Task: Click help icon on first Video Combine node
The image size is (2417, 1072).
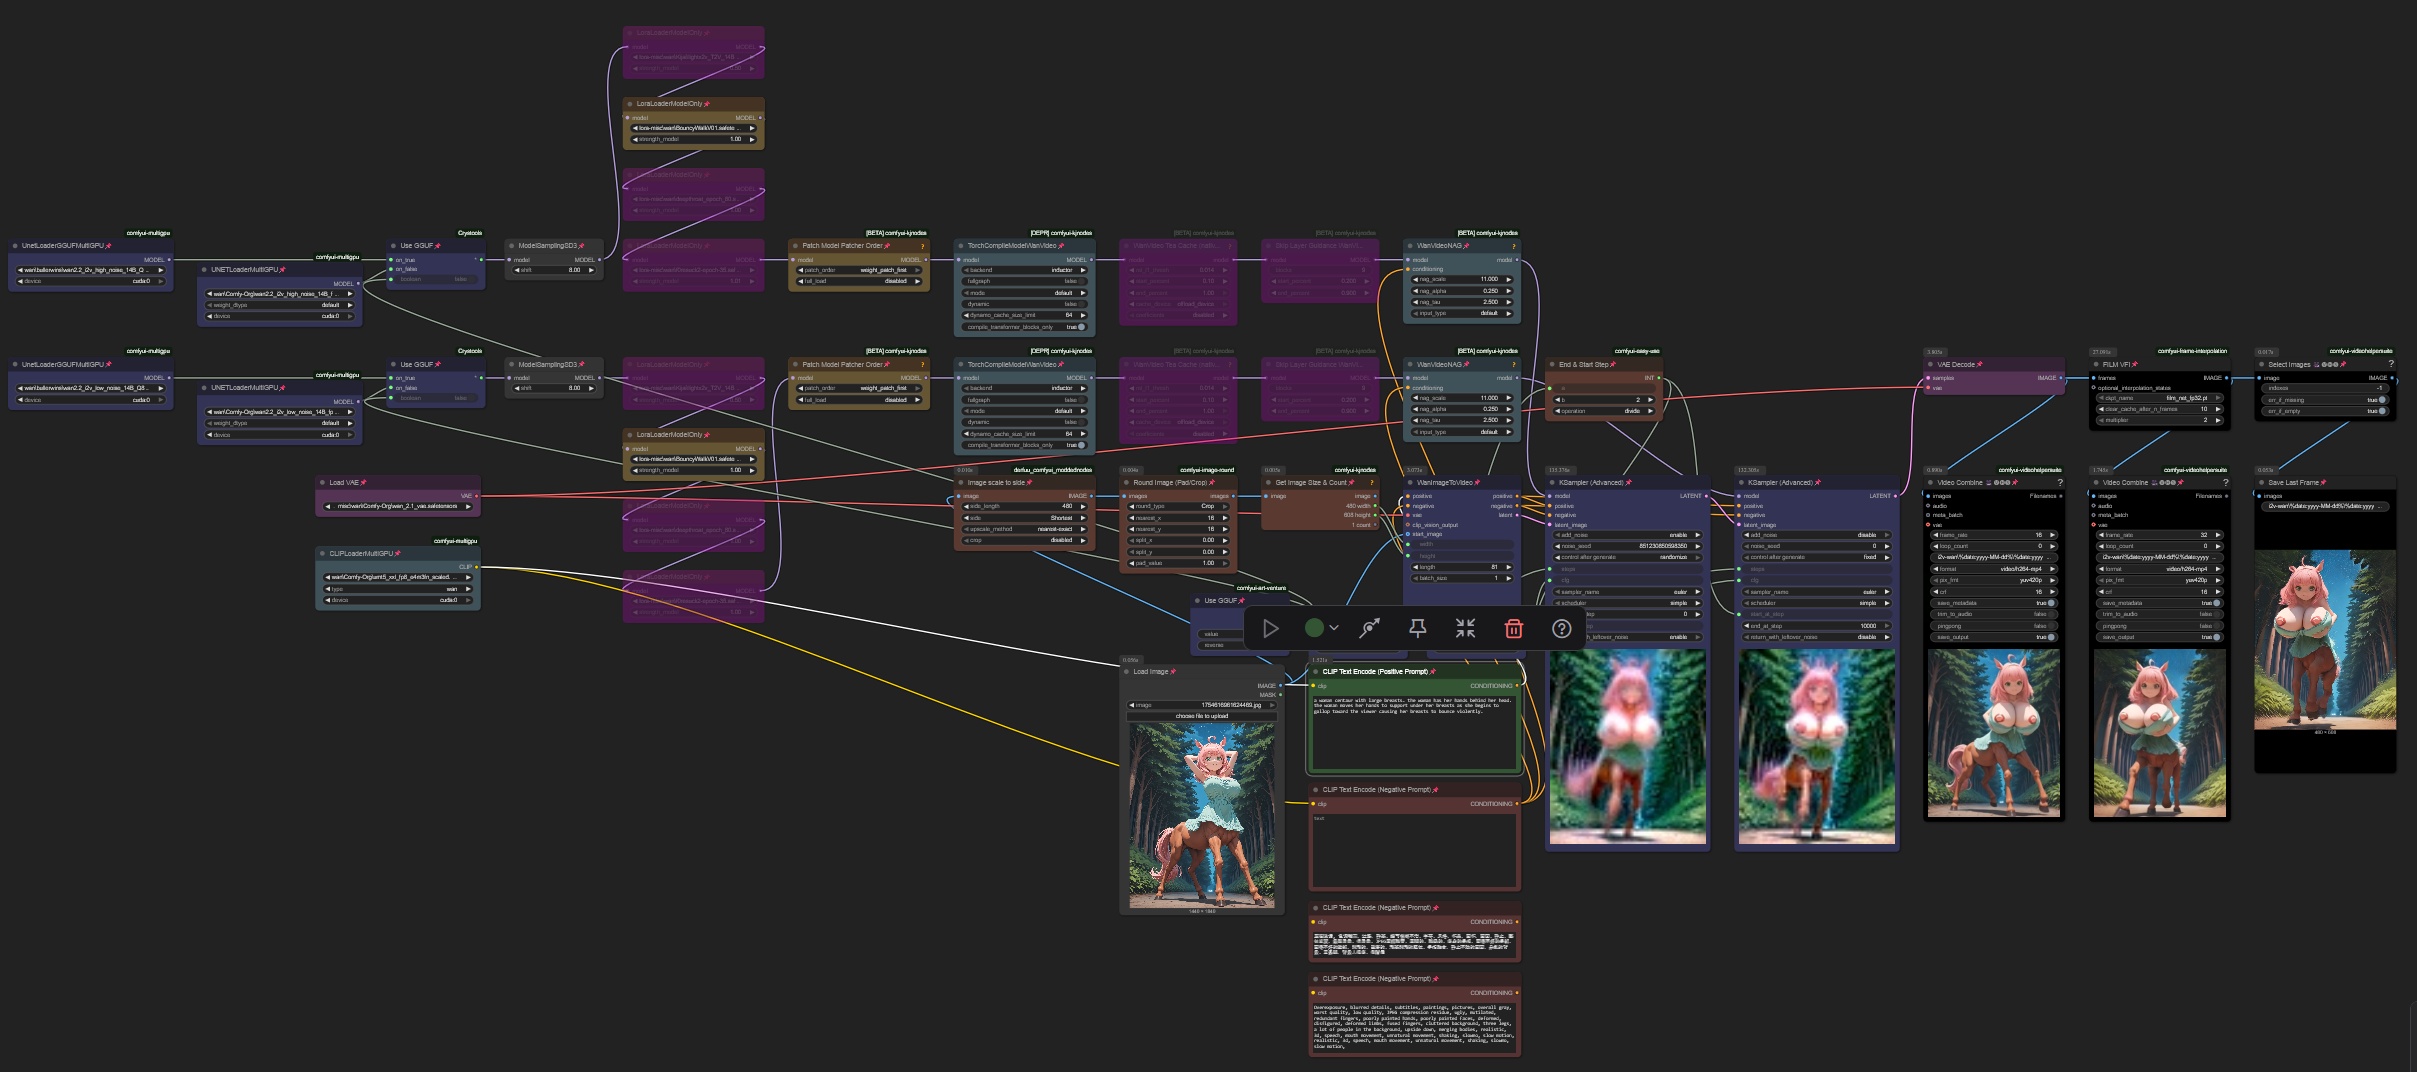Action: (x=2060, y=482)
